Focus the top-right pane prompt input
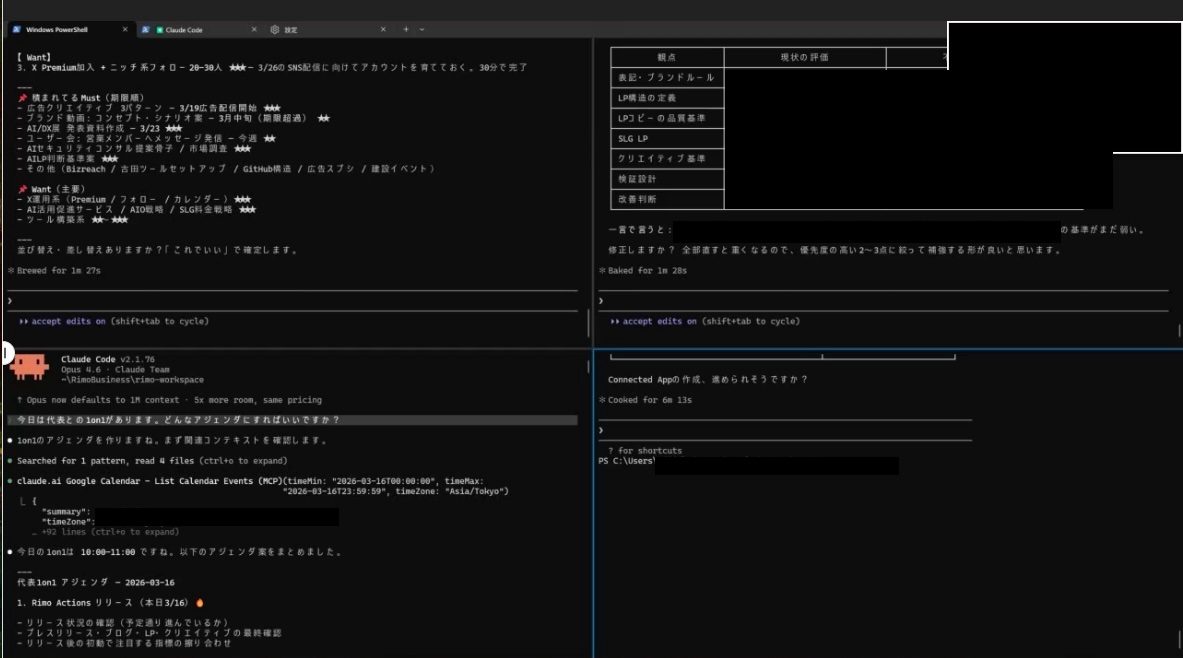The height and width of the screenshot is (658, 1183). point(880,300)
